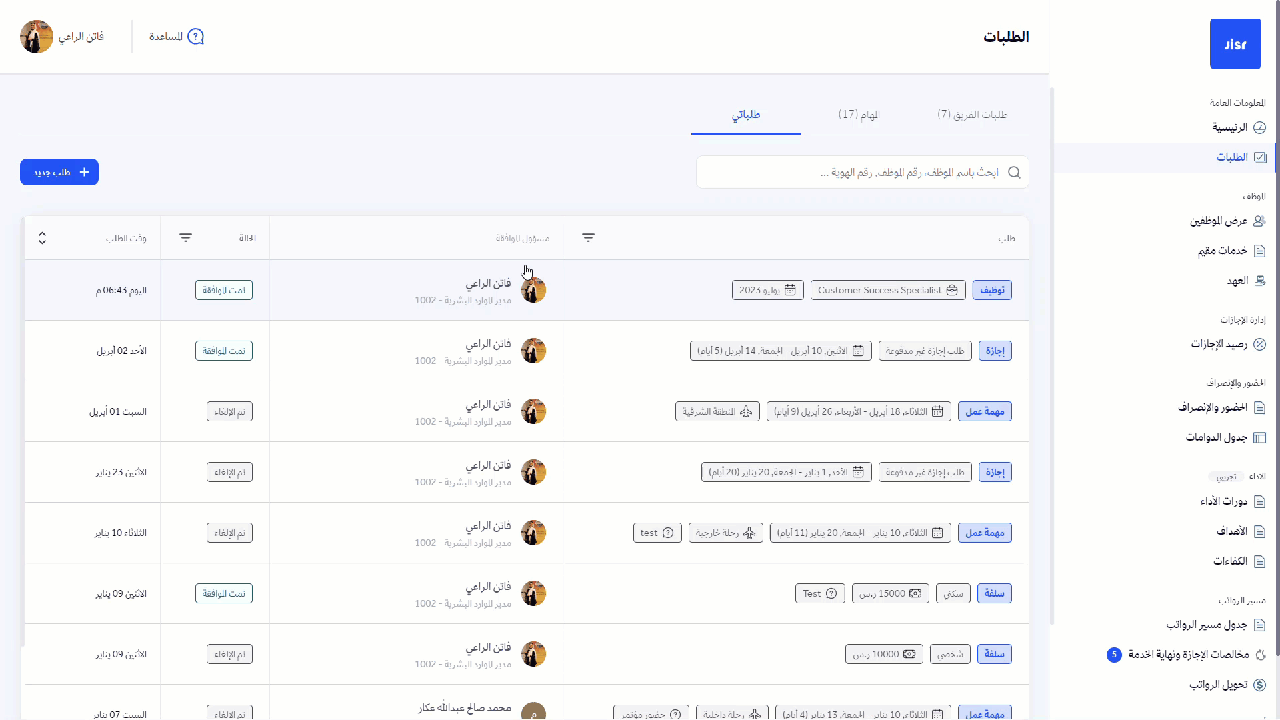Screen dimensions: 1280x720
Task: Click the تحويل الرواتب salary transfer icon
Action: 1260,685
